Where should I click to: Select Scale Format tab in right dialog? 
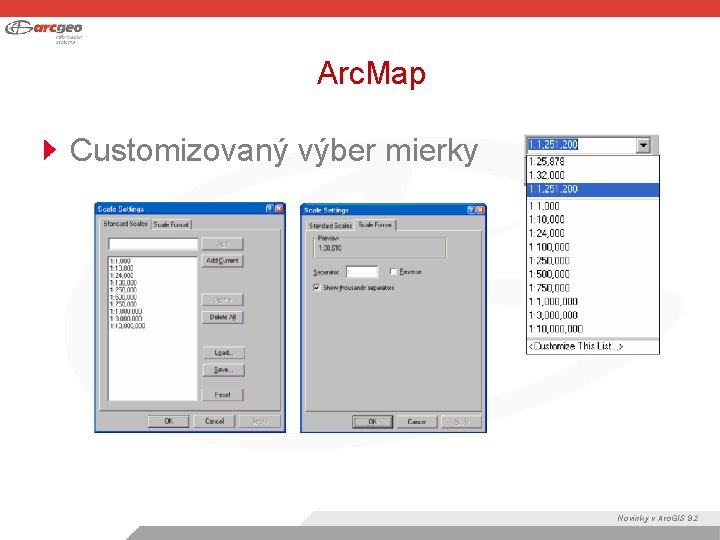[x=375, y=225]
